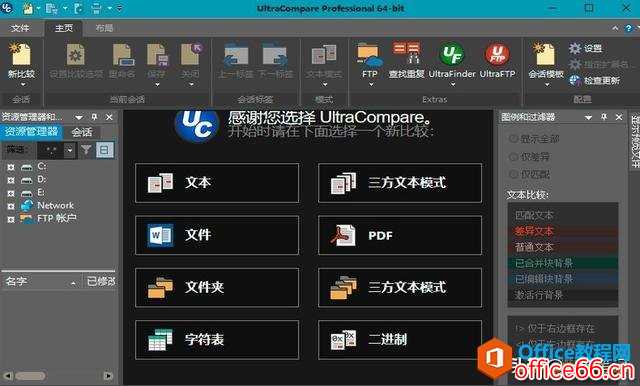Click the 重命名 rename icon
Image resolution: width=640 pixels, height=386 pixels.
coord(123,55)
